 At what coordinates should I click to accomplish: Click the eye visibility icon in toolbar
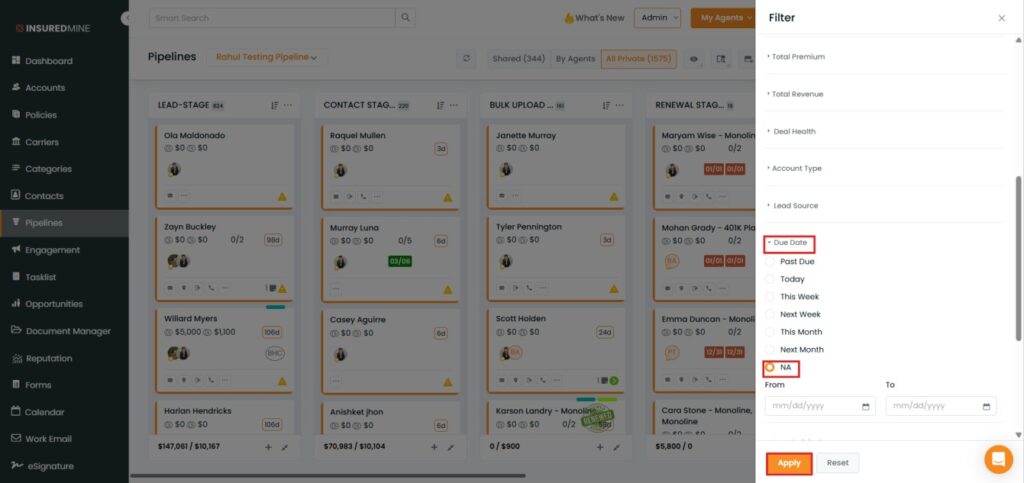pyautogui.click(x=694, y=59)
